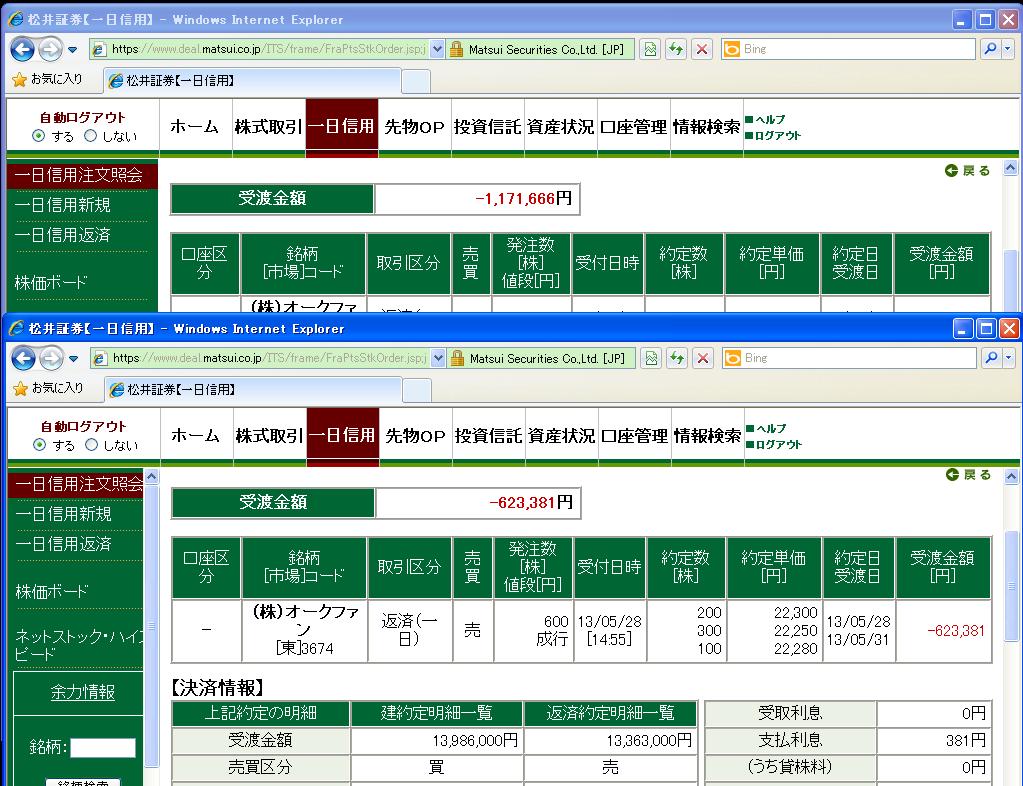Select auto-logout しない radio in front window
This screenshot has width=1023, height=786.
[91, 445]
